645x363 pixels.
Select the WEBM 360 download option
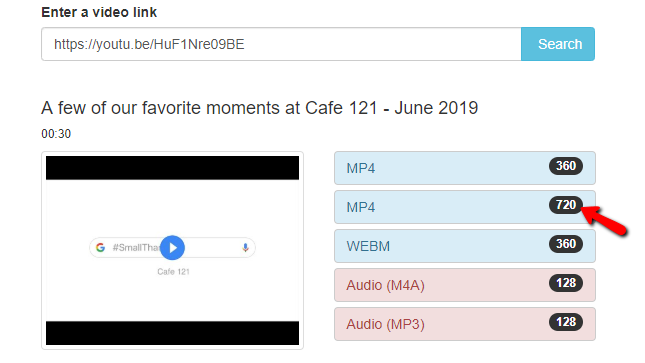(x=465, y=246)
